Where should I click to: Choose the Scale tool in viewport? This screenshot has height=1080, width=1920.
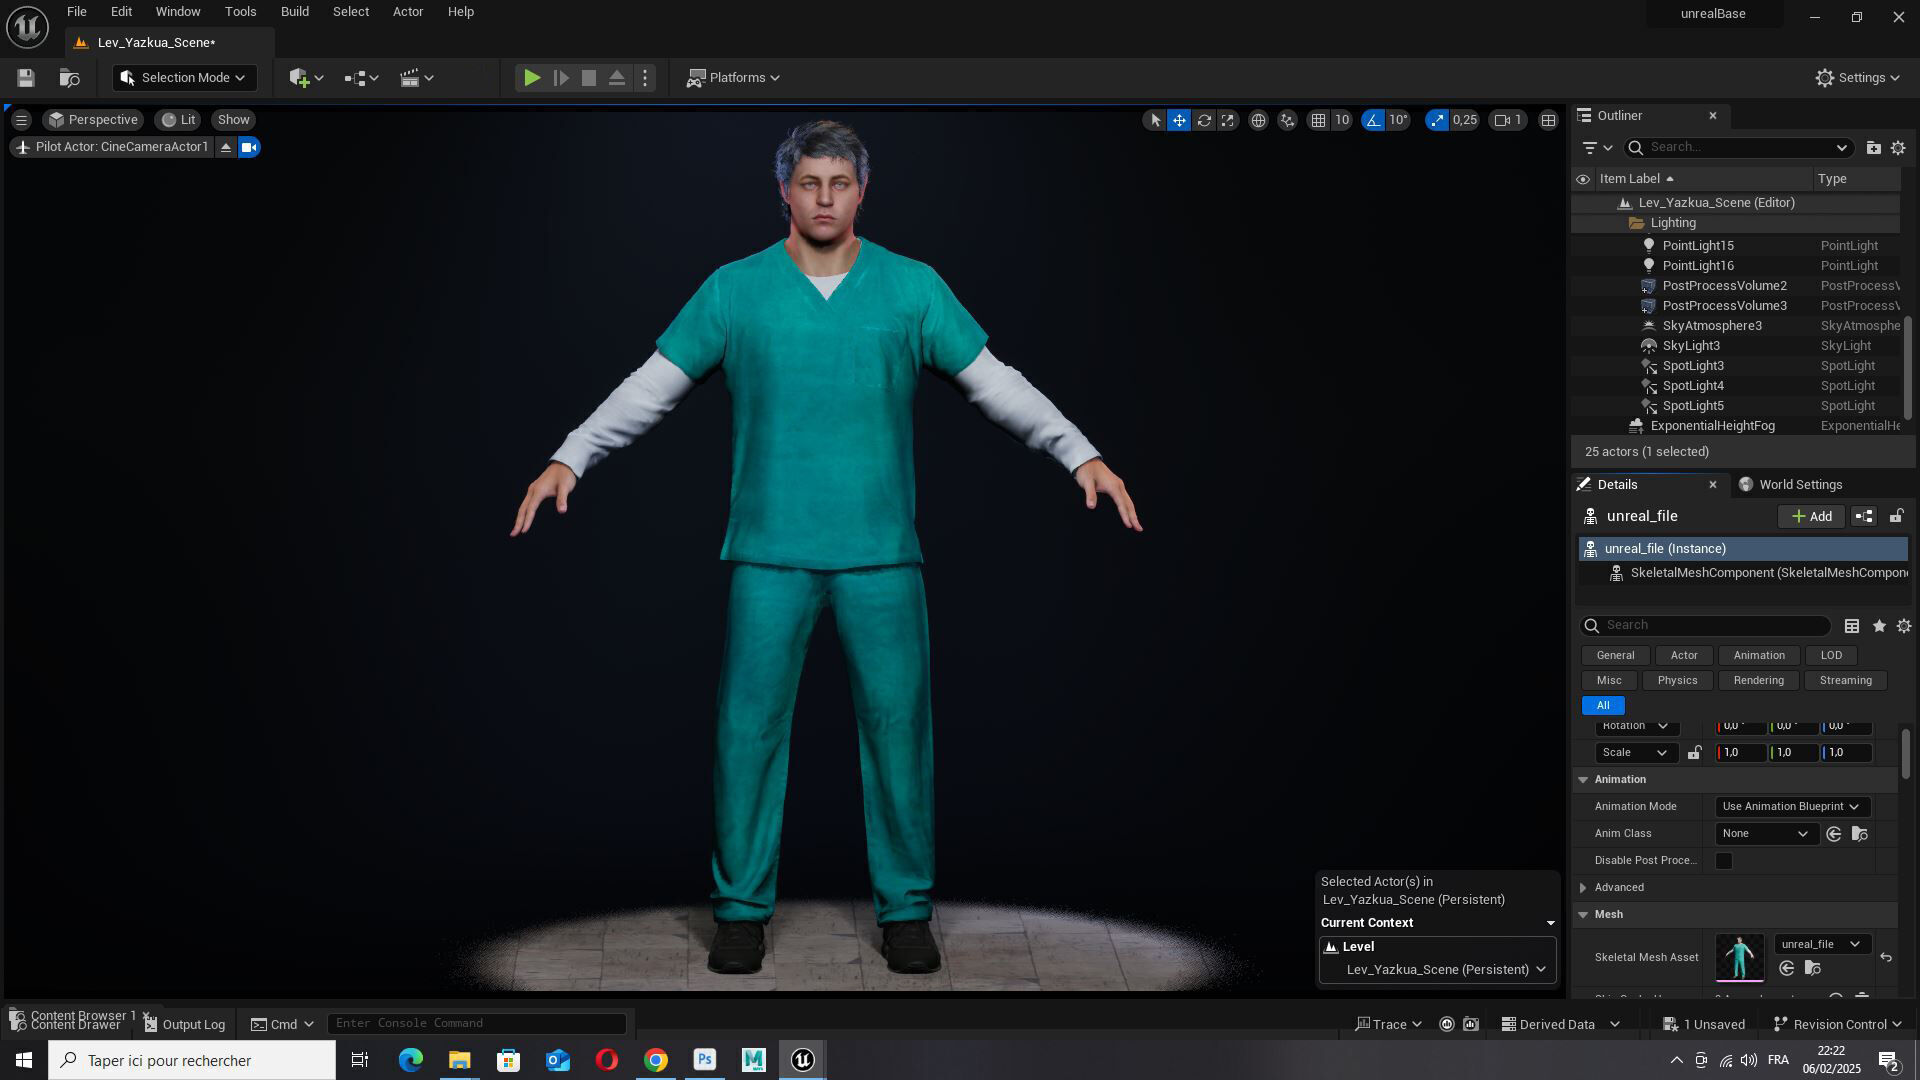[x=1228, y=120]
